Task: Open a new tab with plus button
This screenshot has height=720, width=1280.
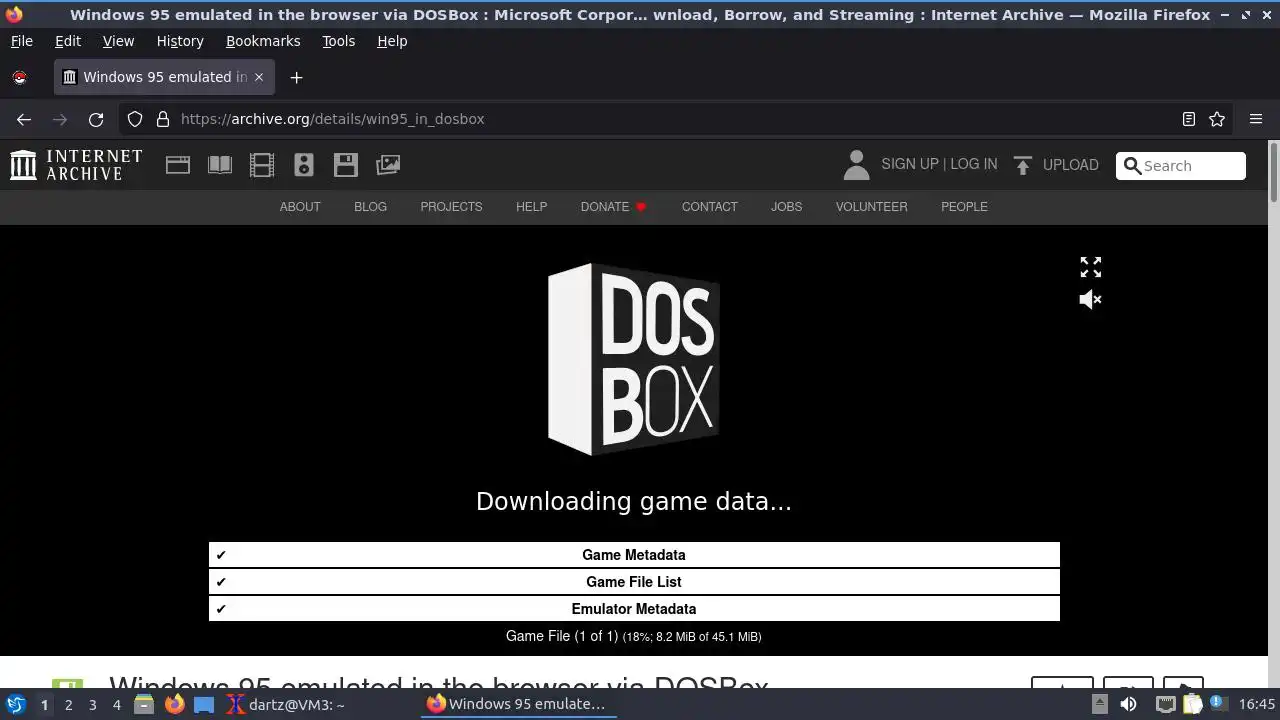Action: point(296,77)
